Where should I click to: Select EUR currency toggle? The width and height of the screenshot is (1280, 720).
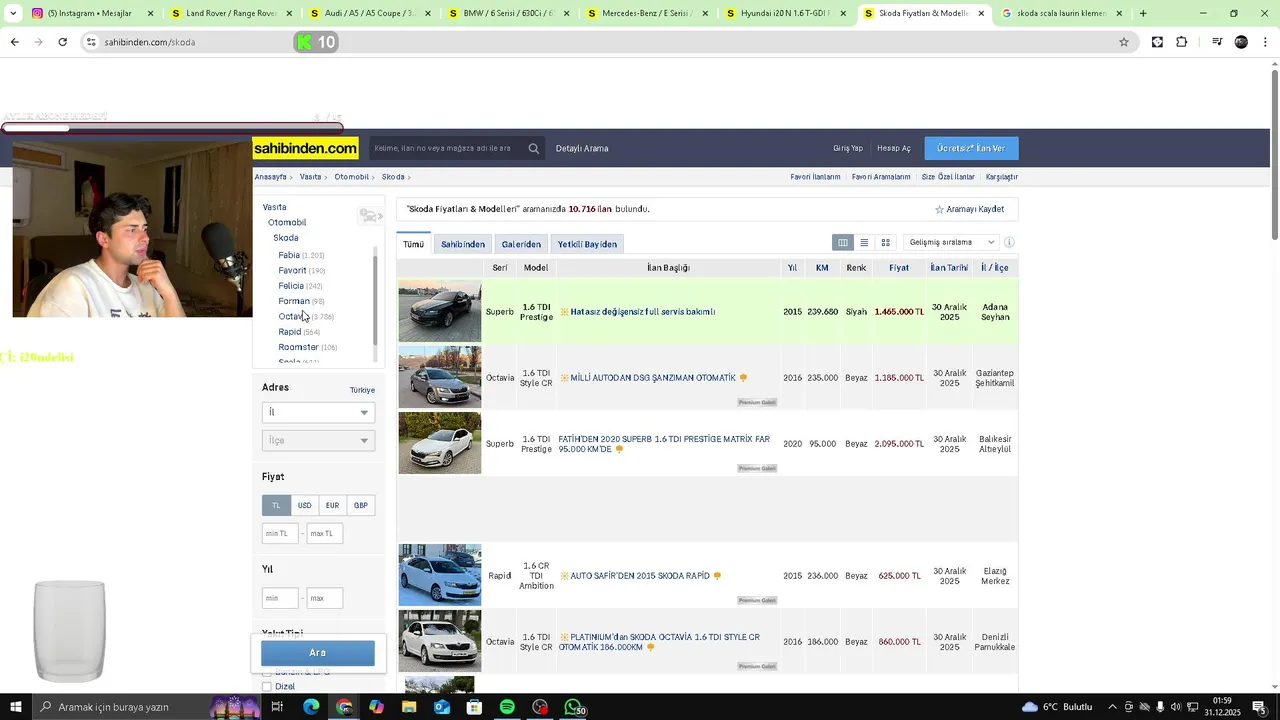point(332,505)
